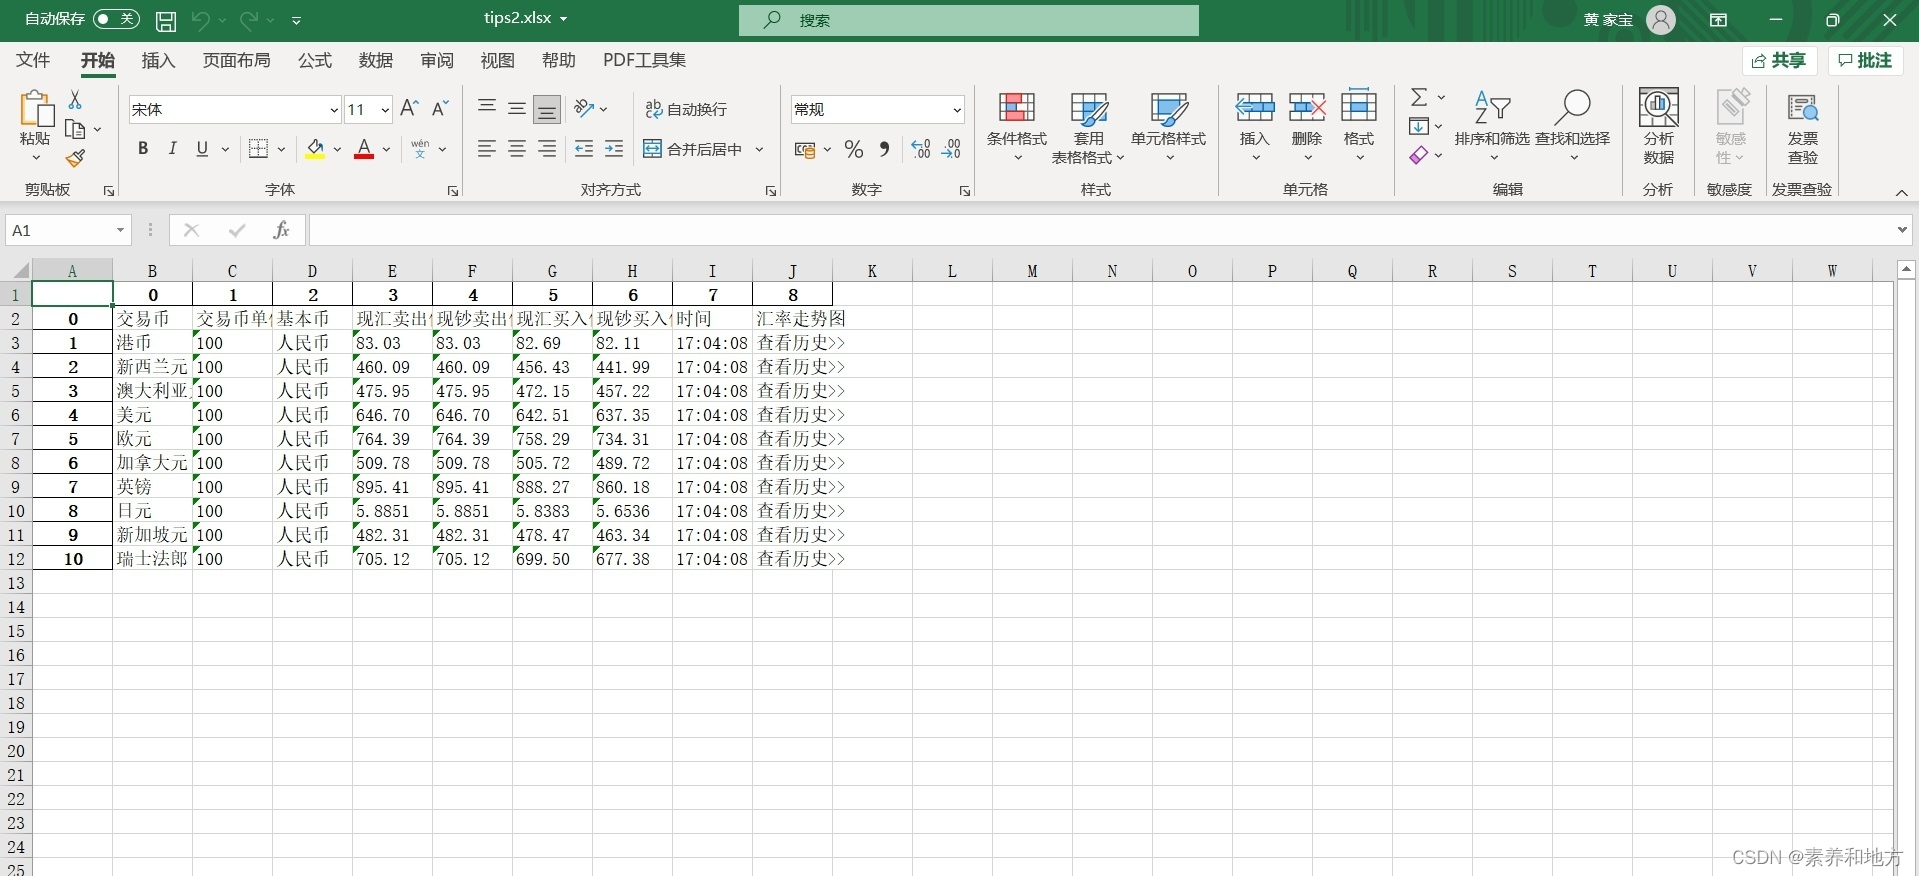Viewport: 1919px width, 876px height.
Task: Click the AutoSum sigma icon
Action: click(x=1419, y=97)
